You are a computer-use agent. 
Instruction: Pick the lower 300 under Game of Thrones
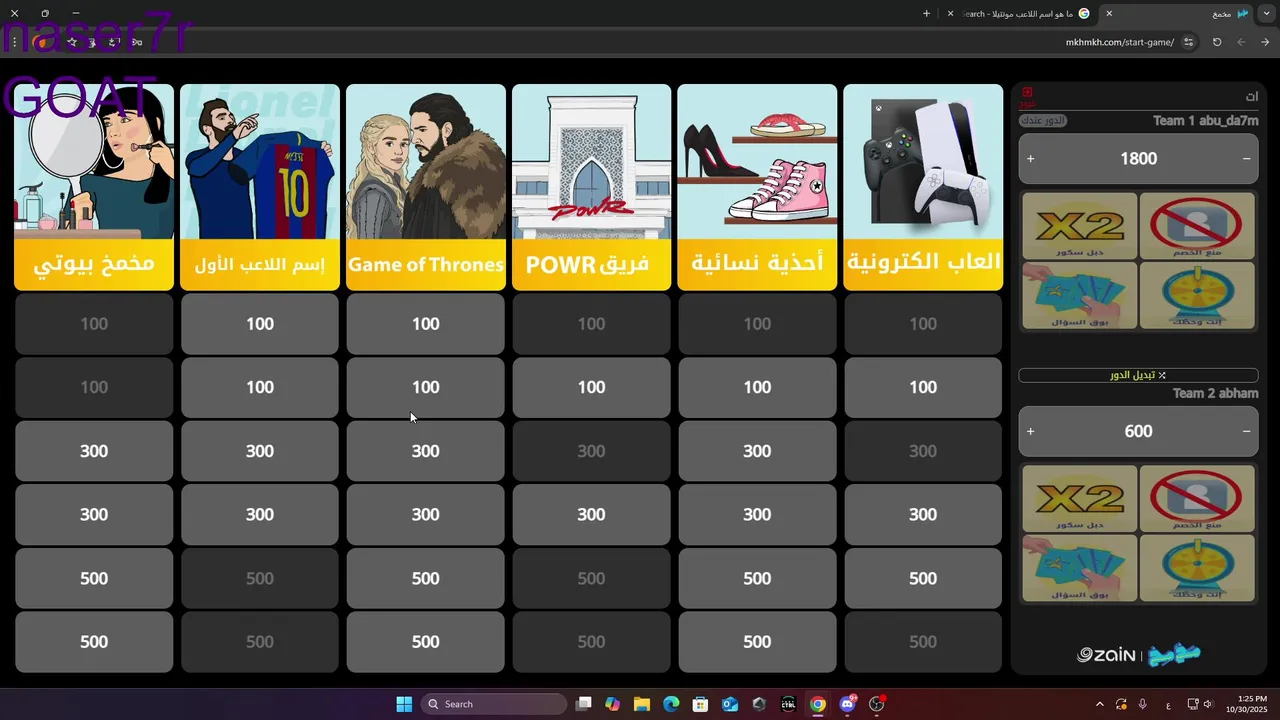(x=426, y=514)
